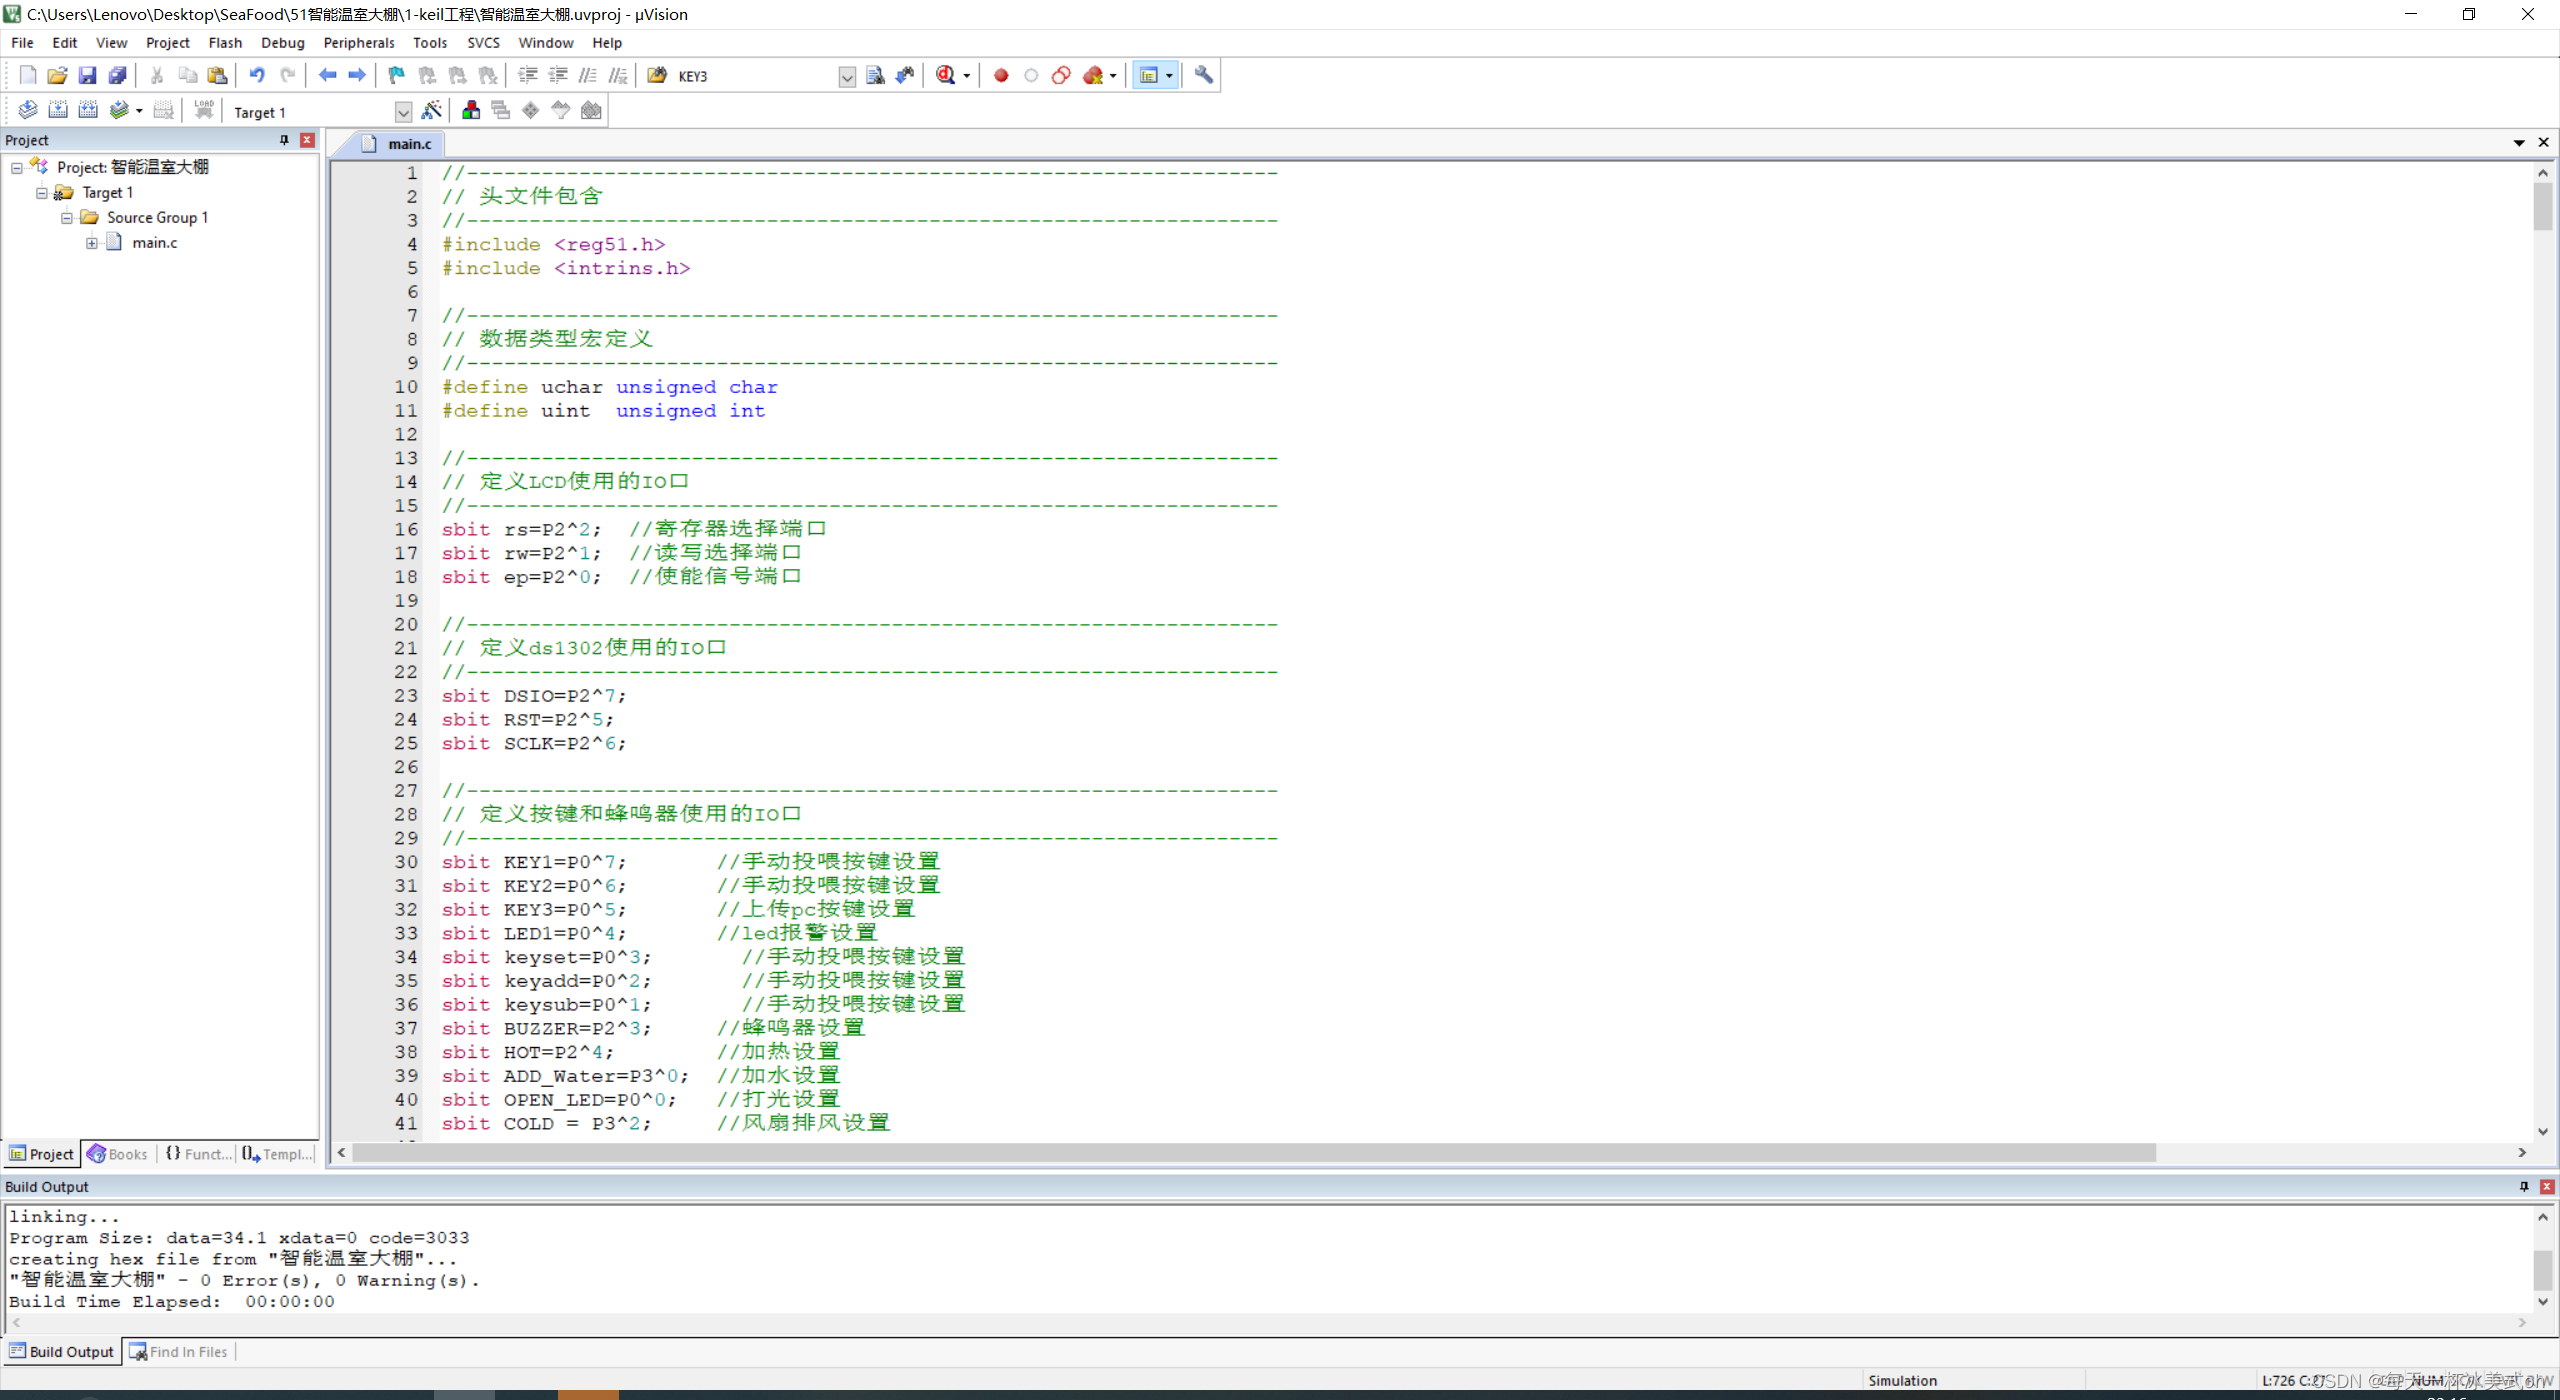This screenshot has height=1400, width=2560.
Task: Open editor tab list dropdown arrow
Action: tap(2519, 143)
